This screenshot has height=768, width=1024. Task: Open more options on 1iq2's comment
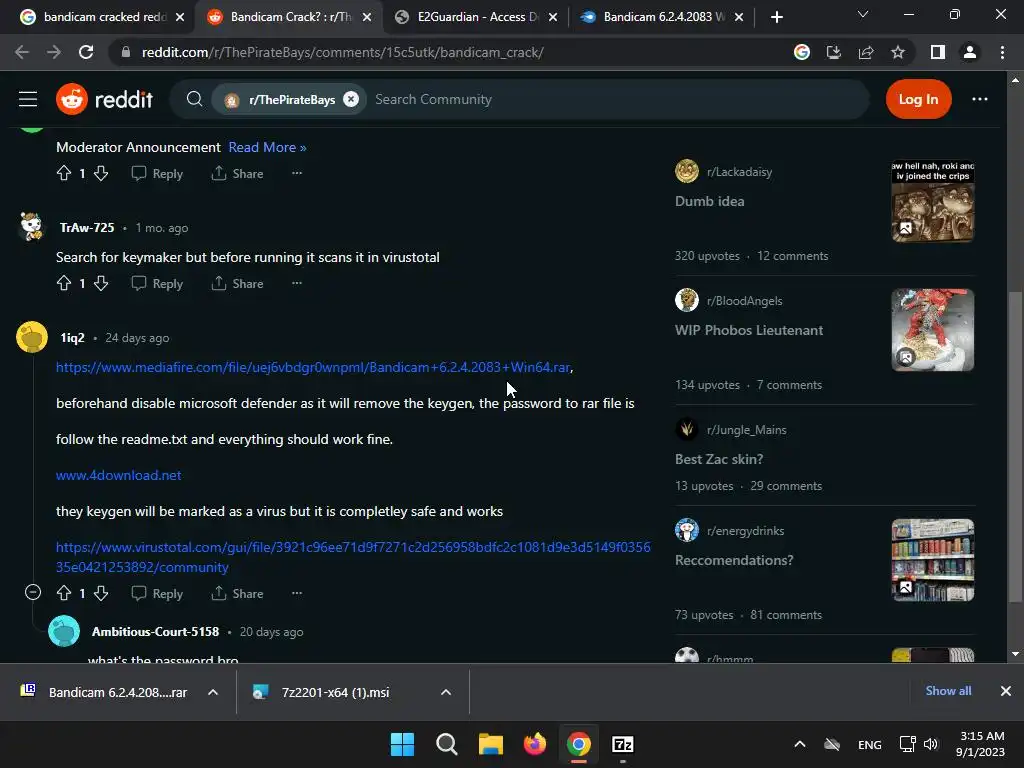pos(296,593)
